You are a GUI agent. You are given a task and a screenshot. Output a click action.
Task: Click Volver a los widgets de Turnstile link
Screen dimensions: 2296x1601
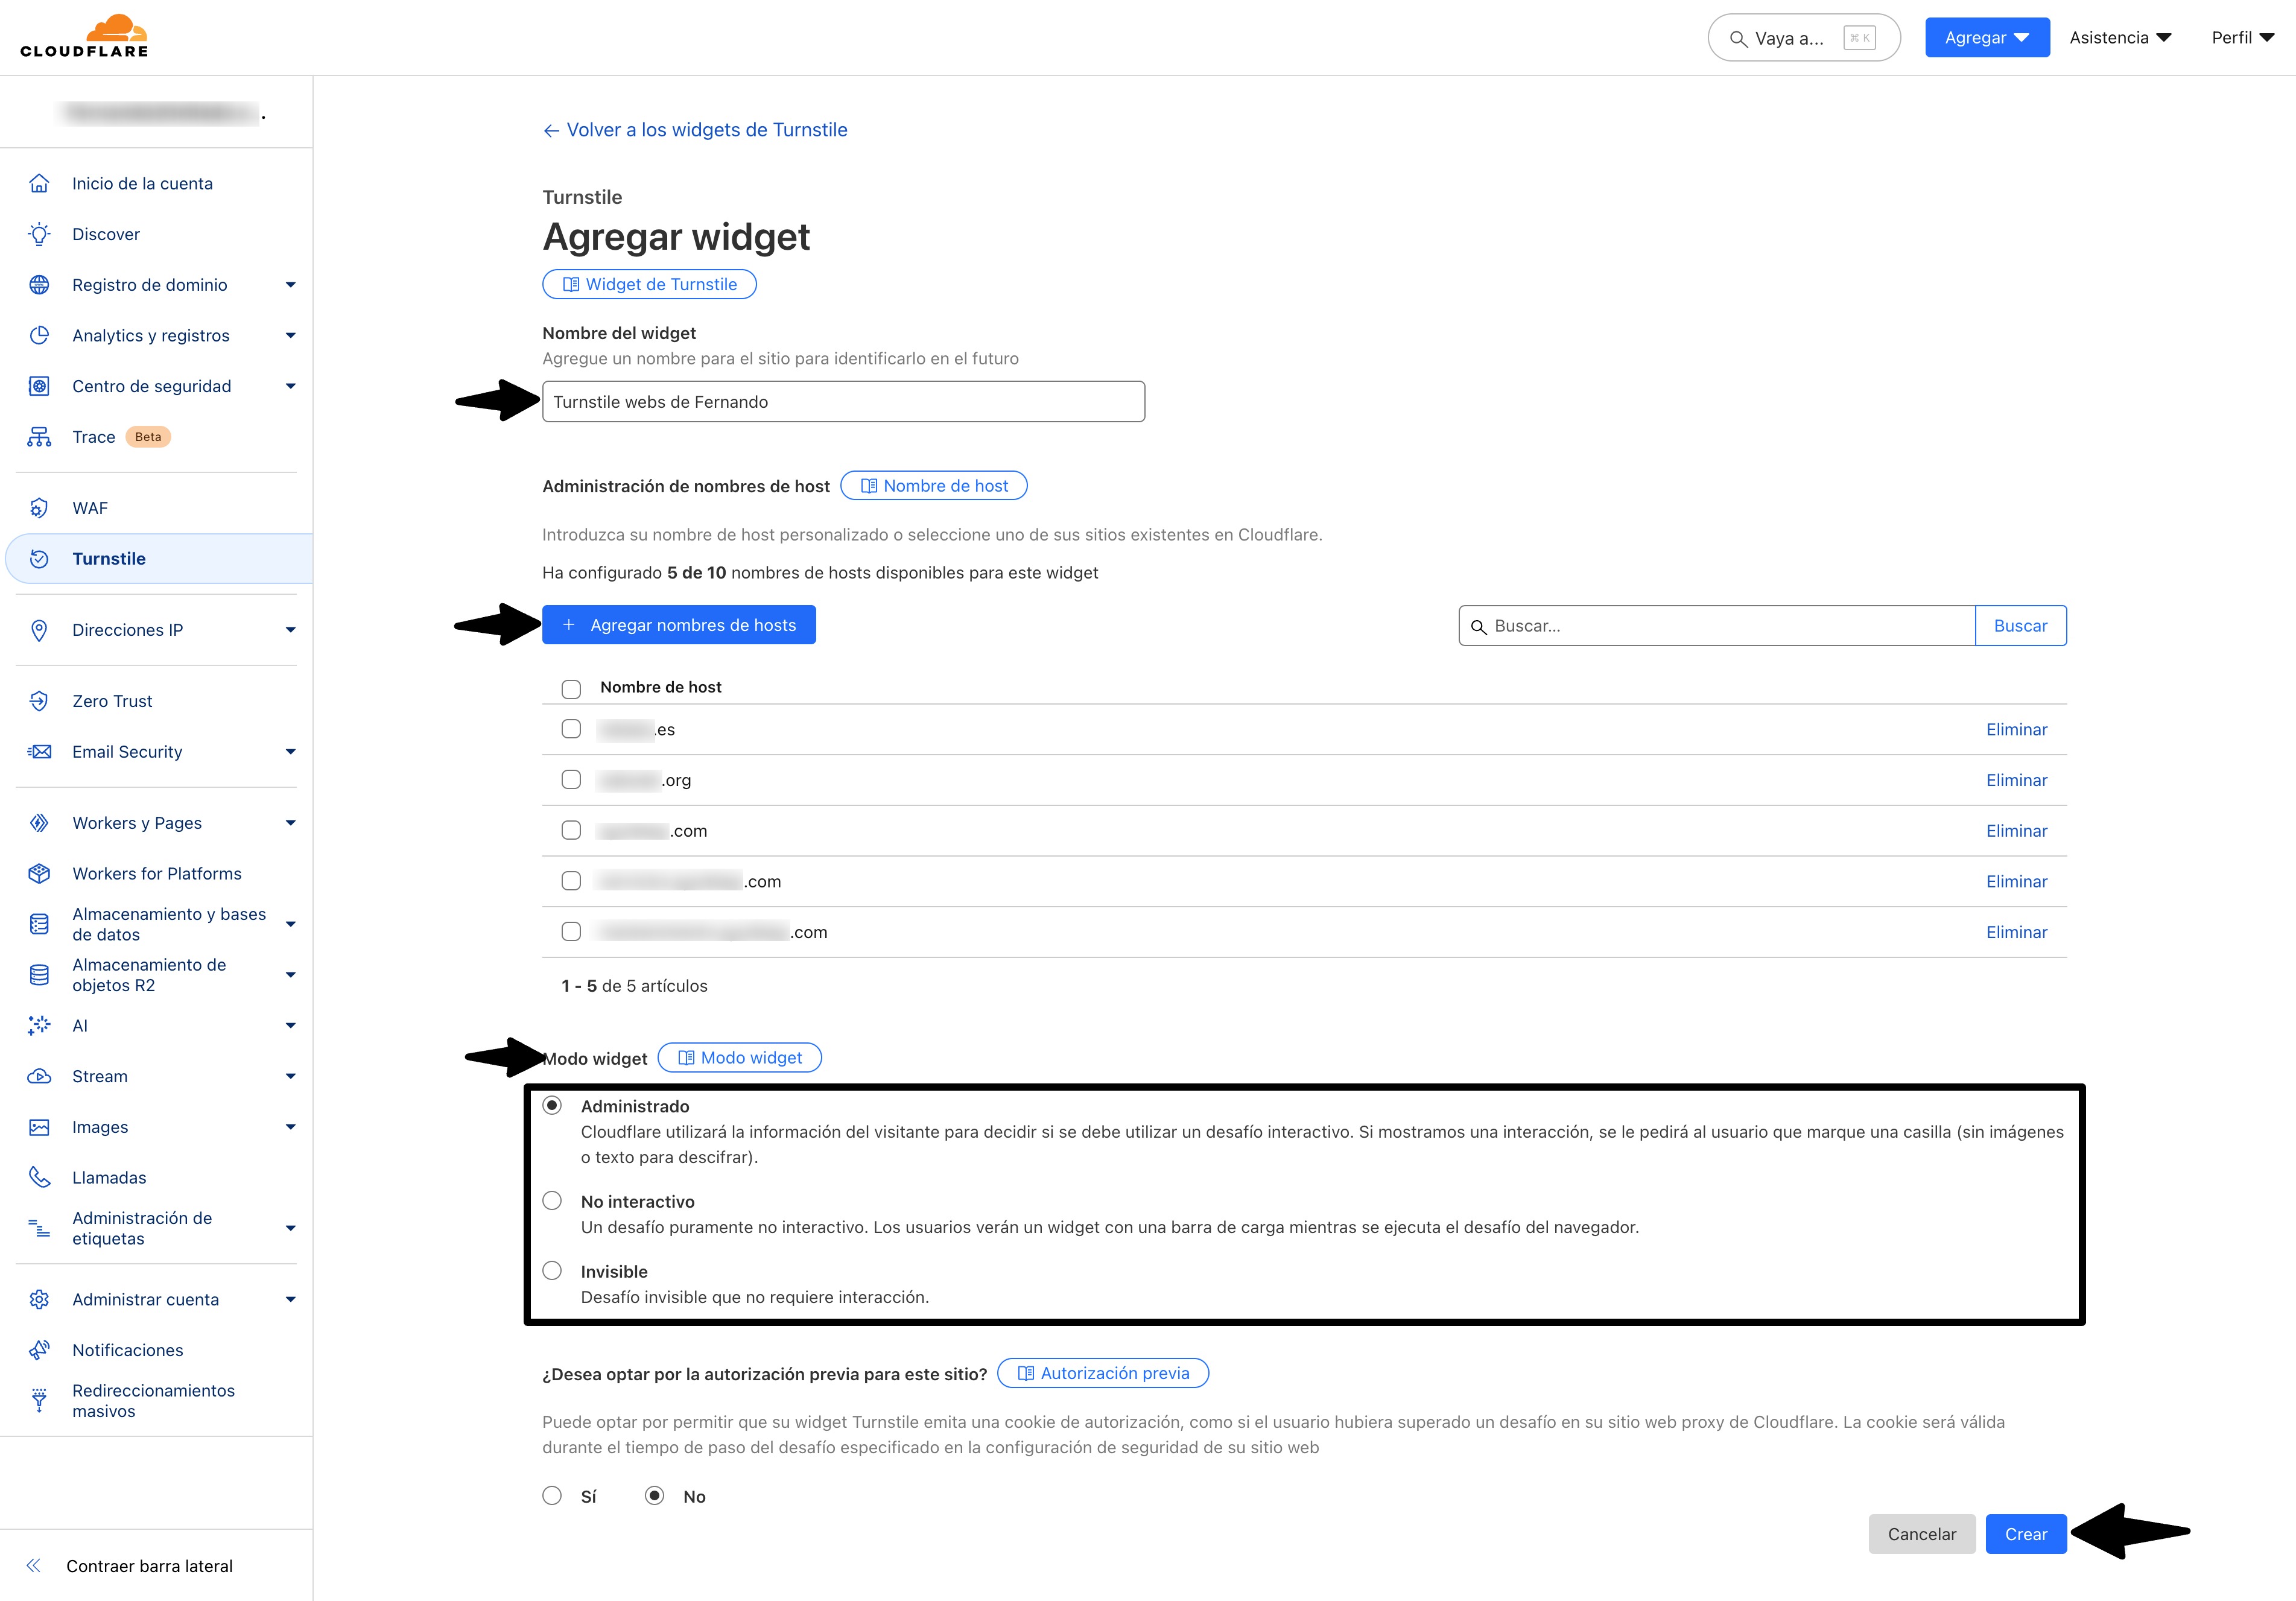695,130
